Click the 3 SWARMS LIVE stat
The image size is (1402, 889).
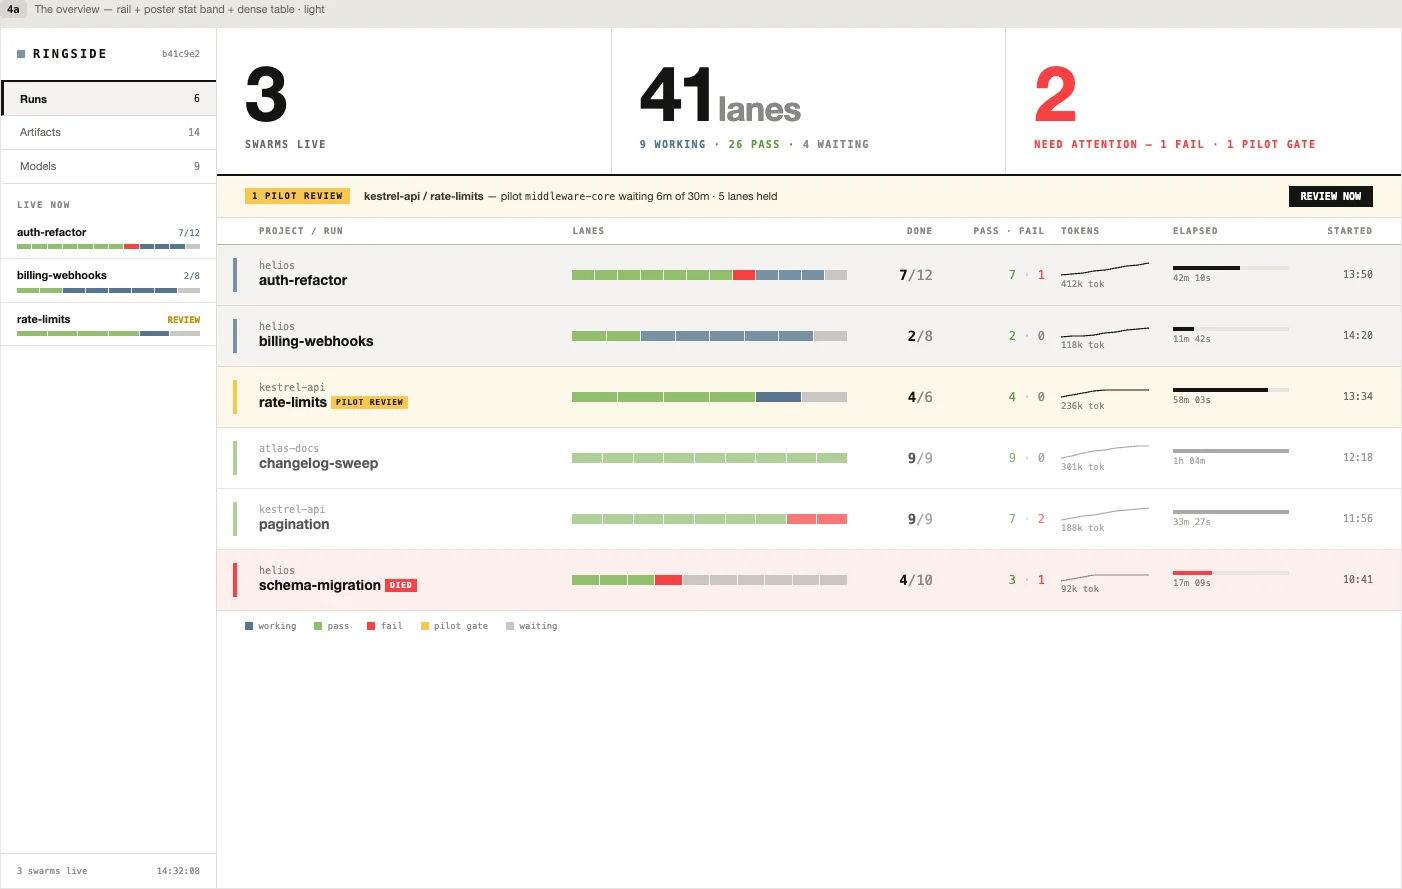point(413,102)
